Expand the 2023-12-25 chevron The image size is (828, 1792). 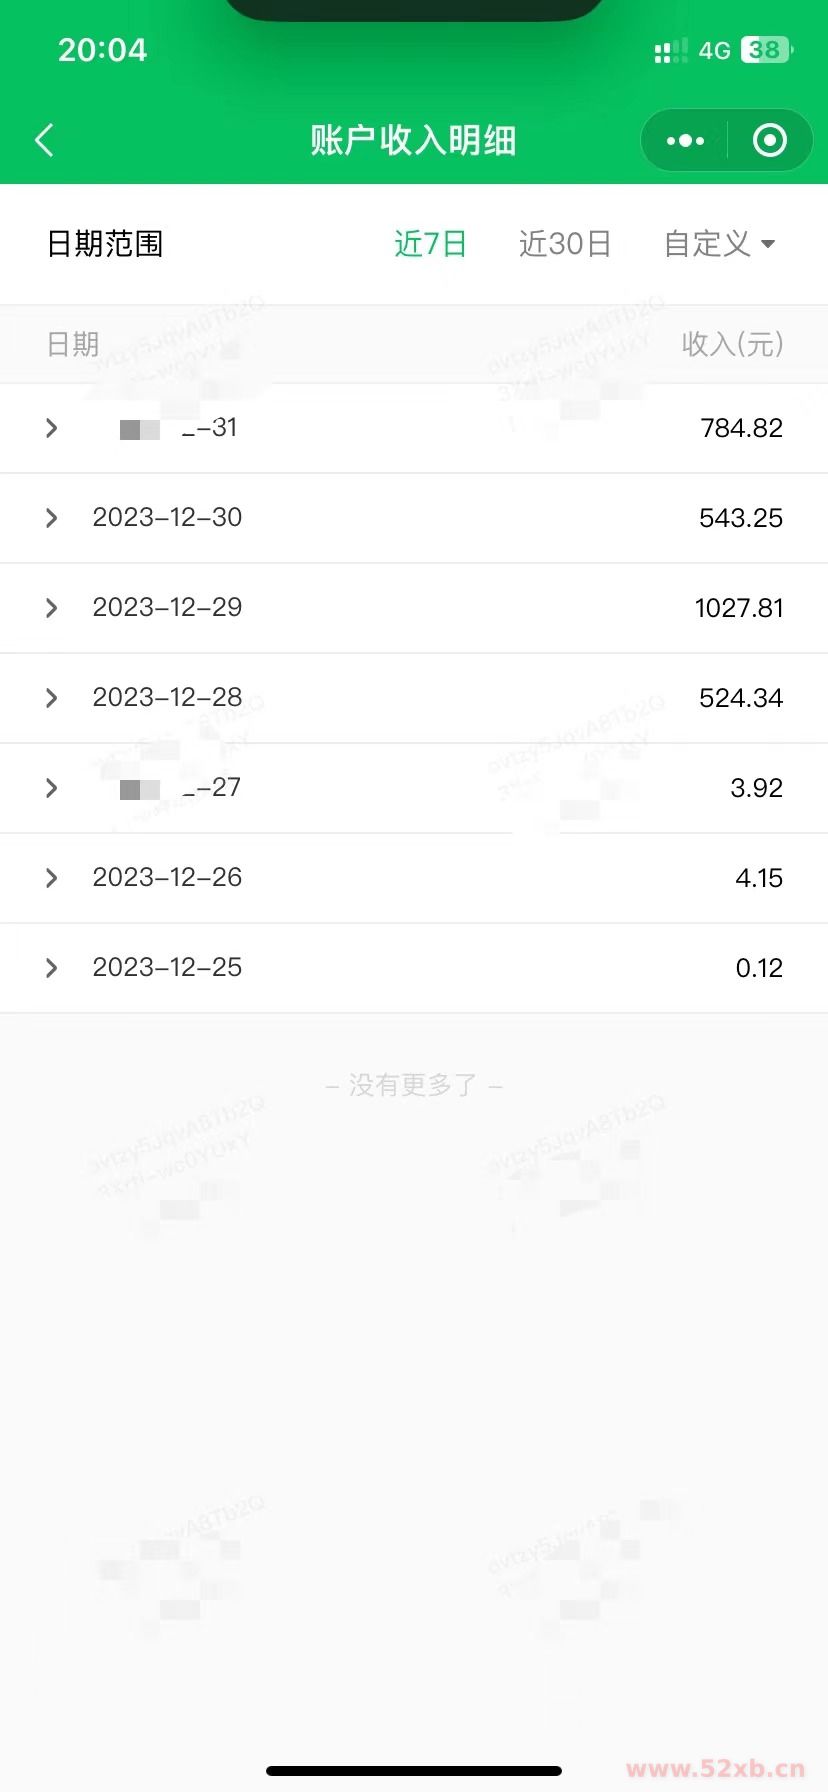52,968
